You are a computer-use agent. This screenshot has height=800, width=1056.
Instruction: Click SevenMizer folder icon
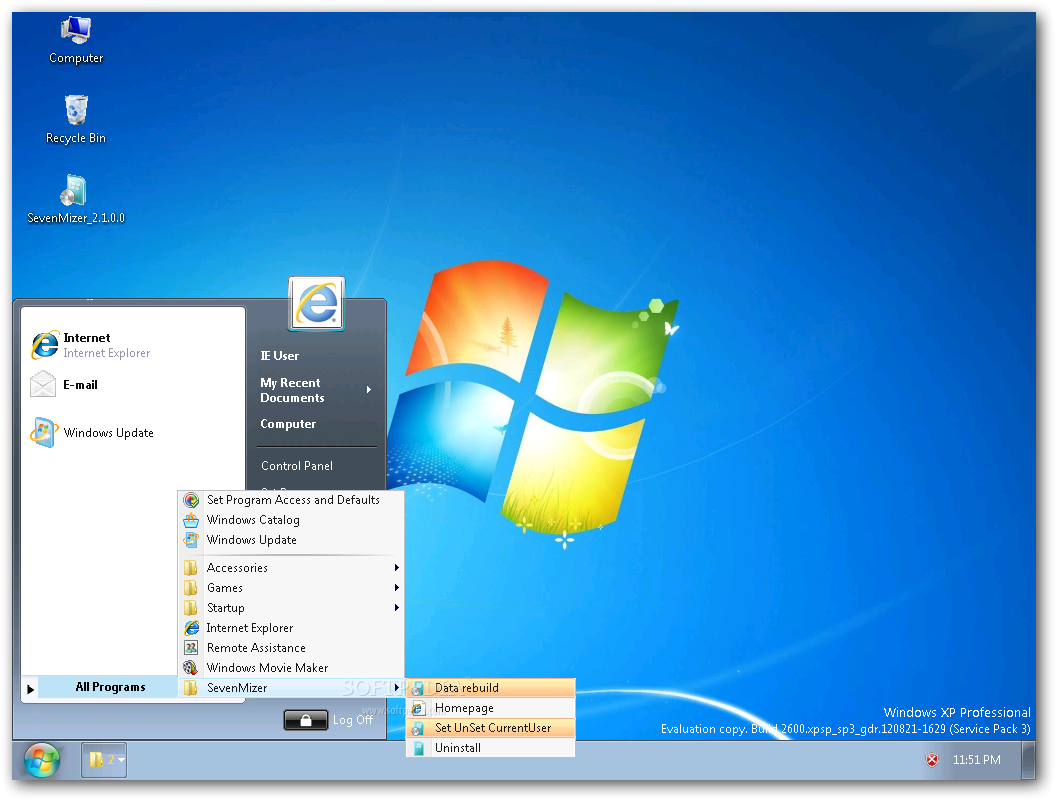tap(191, 688)
